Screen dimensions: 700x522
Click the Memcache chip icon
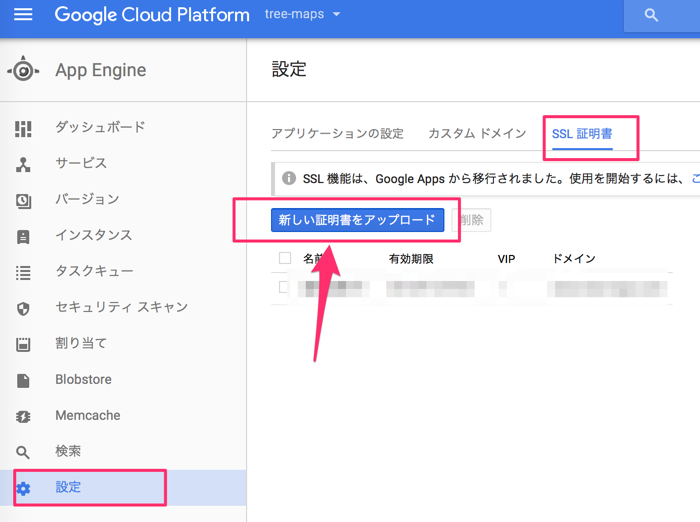pos(23,417)
